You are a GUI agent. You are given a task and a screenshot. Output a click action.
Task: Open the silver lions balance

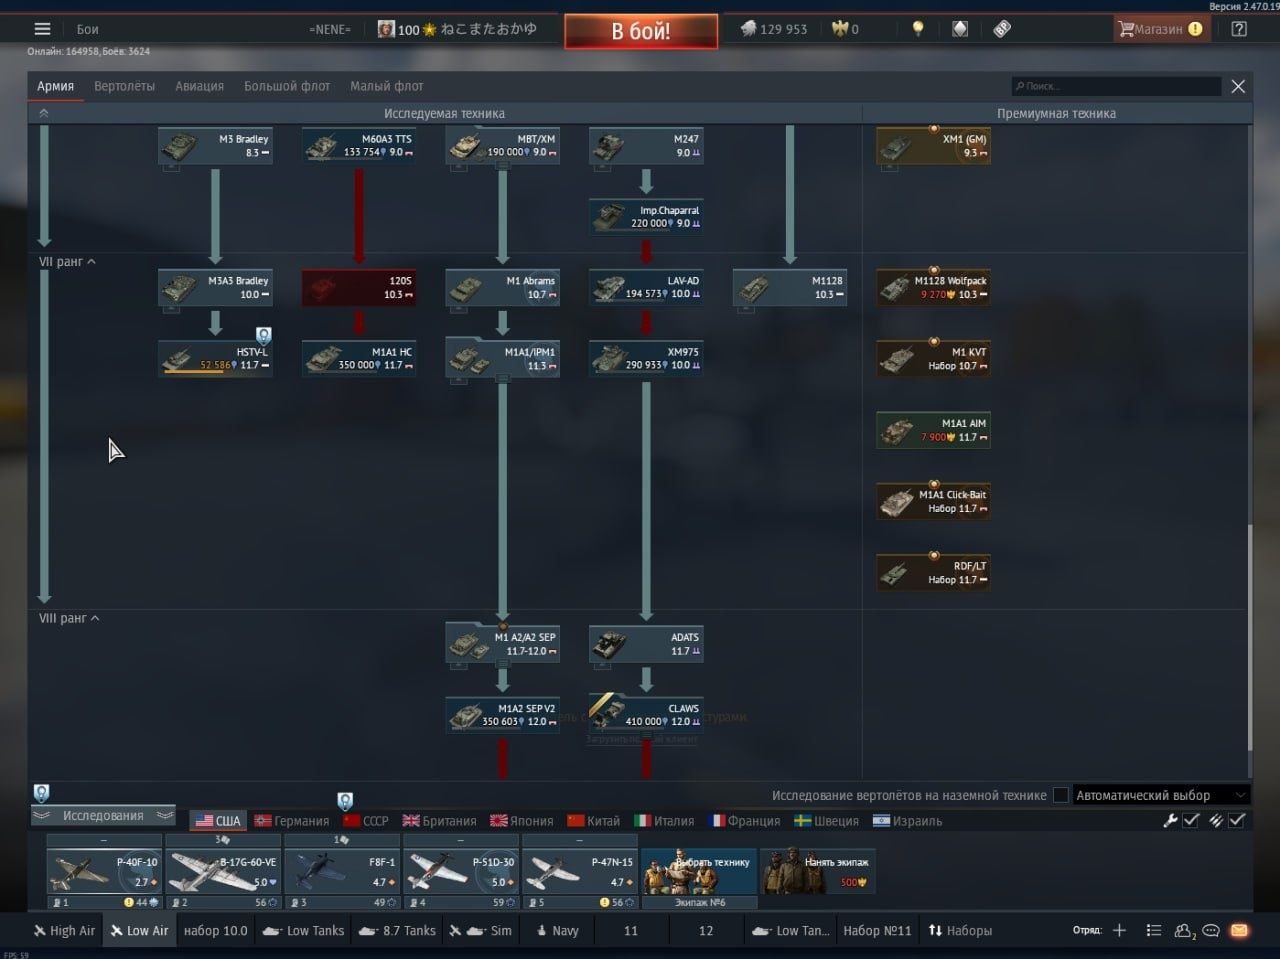(774, 29)
